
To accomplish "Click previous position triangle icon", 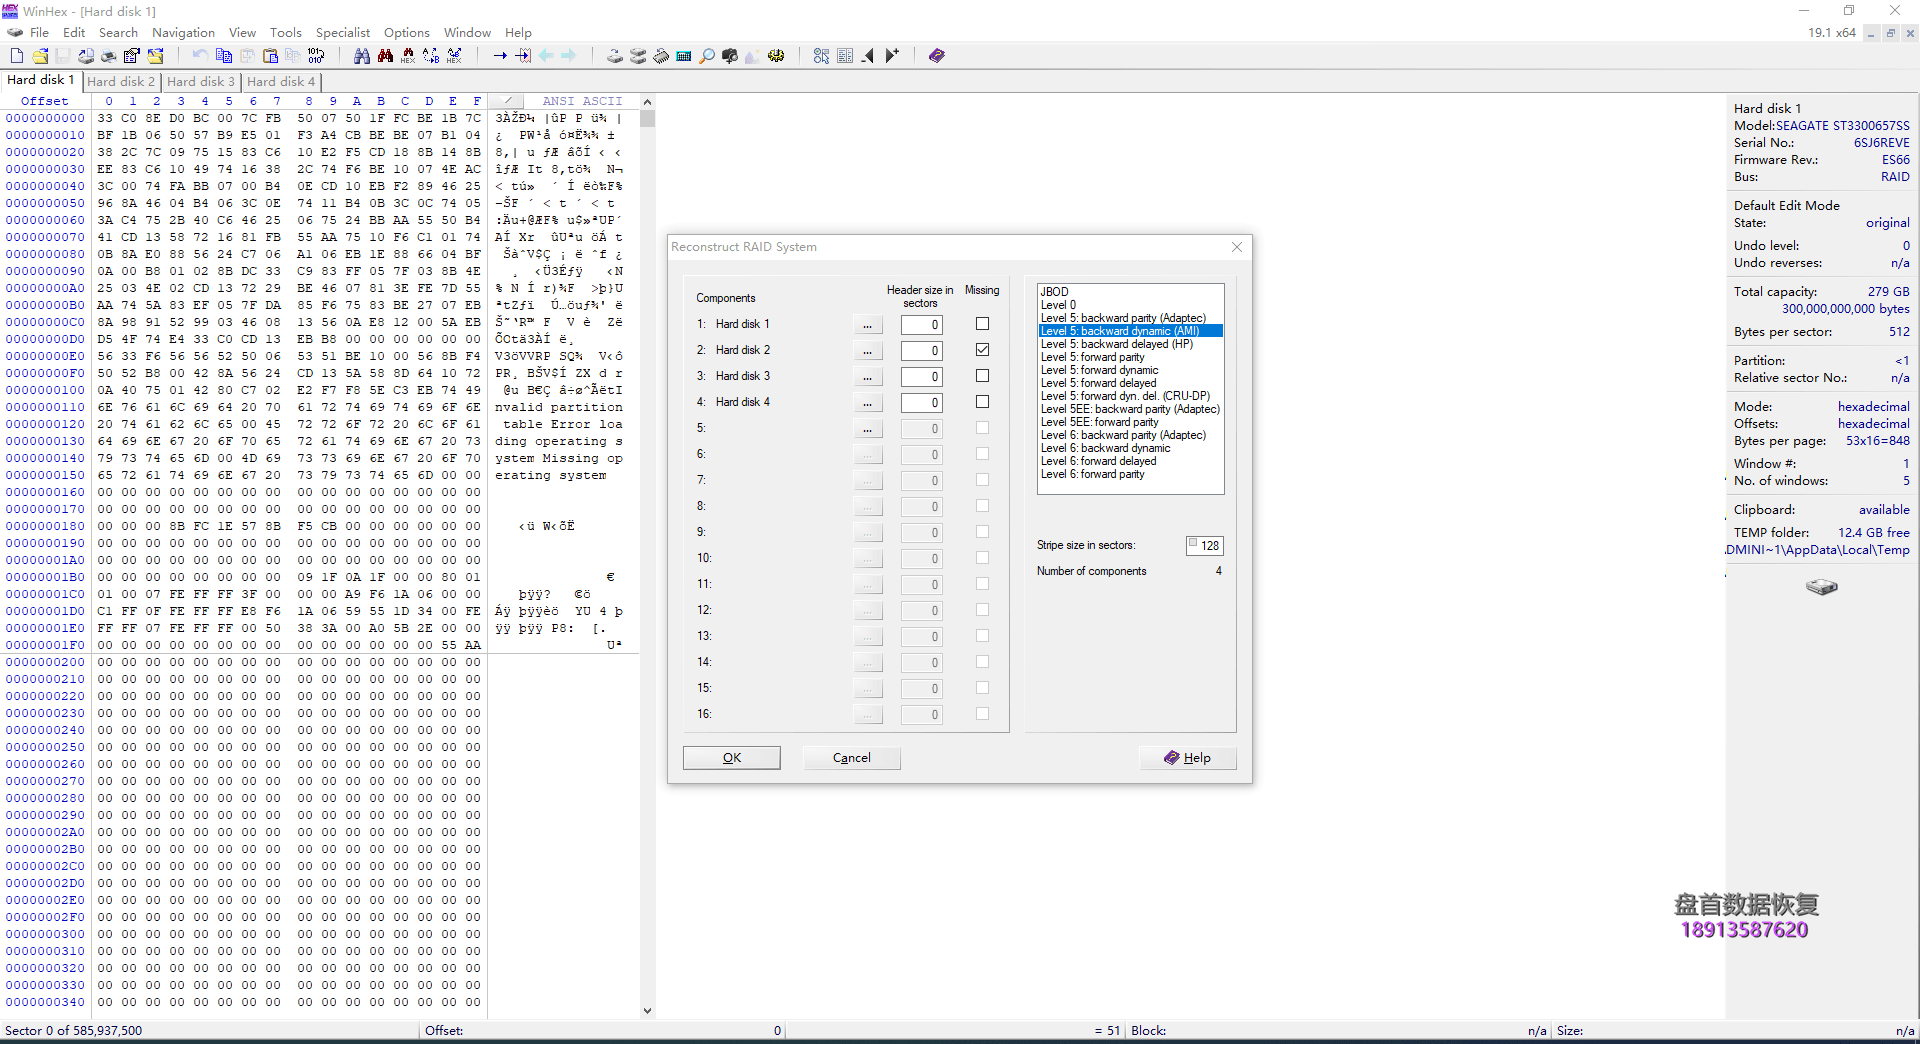I will pos(868,56).
